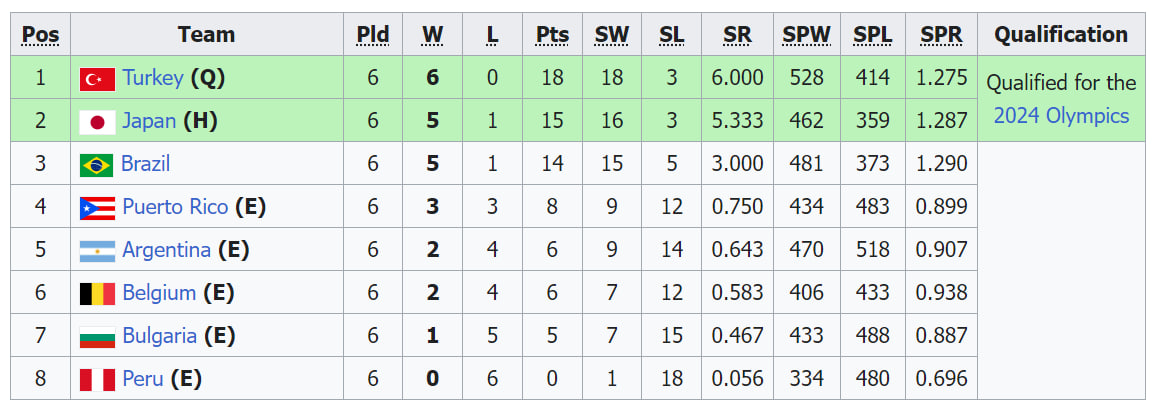Click the Peru flag icon
The image size is (1173, 410).
tap(97, 379)
